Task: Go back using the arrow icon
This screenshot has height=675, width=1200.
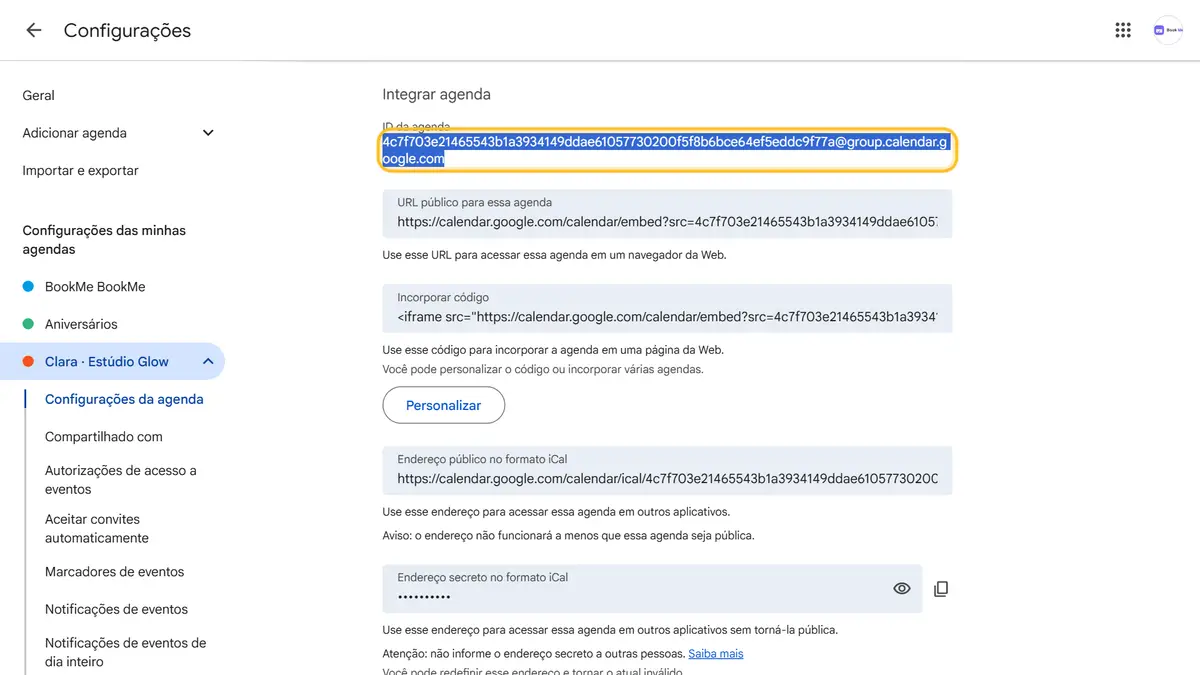Action: (34, 30)
